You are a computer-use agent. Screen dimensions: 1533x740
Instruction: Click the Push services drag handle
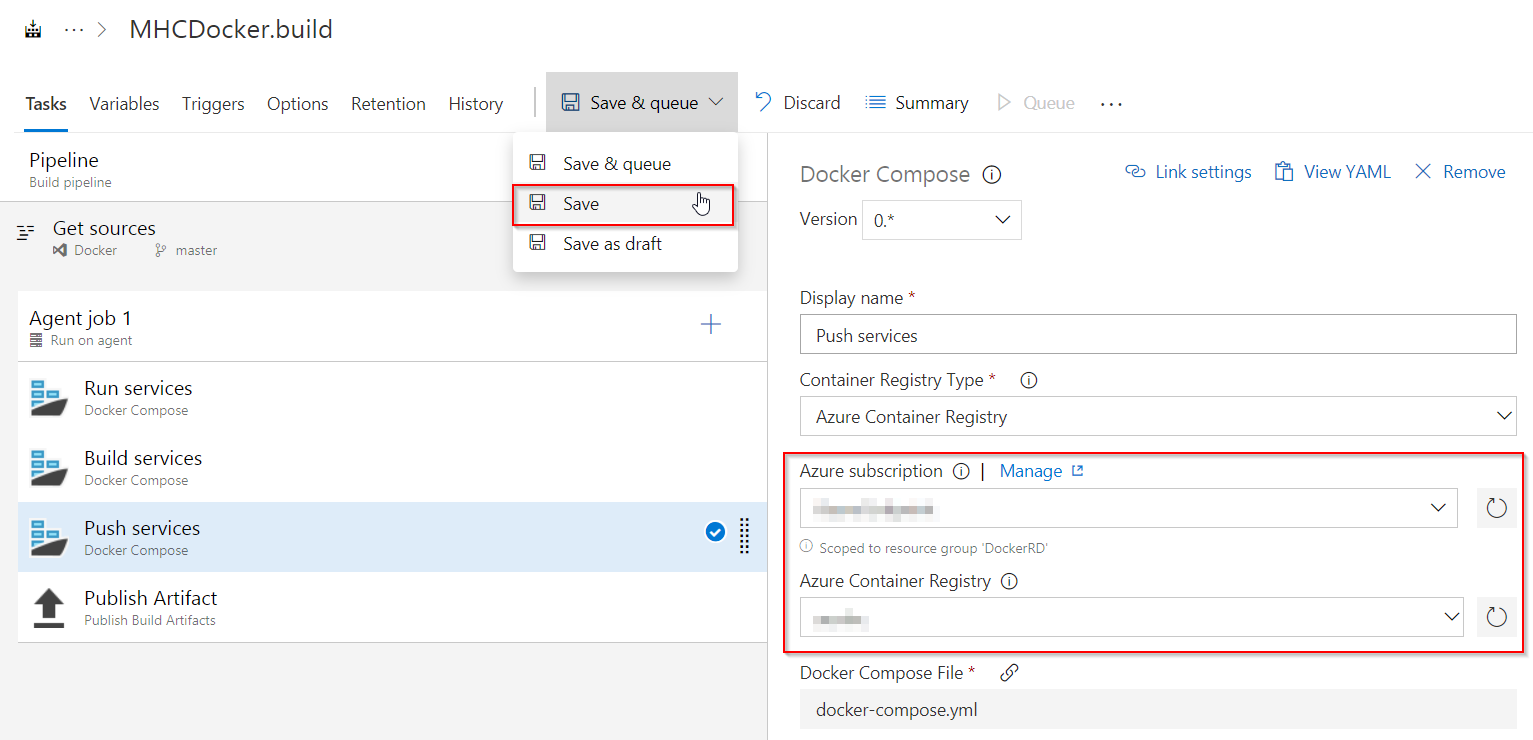click(744, 535)
